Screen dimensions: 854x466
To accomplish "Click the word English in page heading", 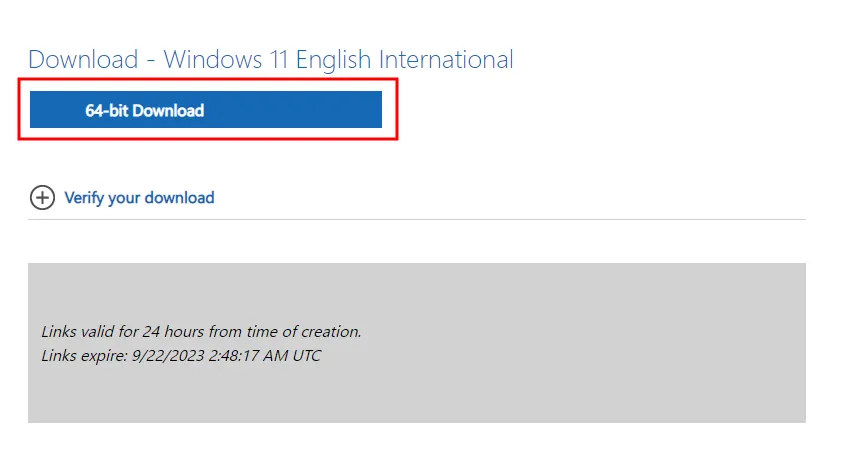I will click(x=333, y=60).
